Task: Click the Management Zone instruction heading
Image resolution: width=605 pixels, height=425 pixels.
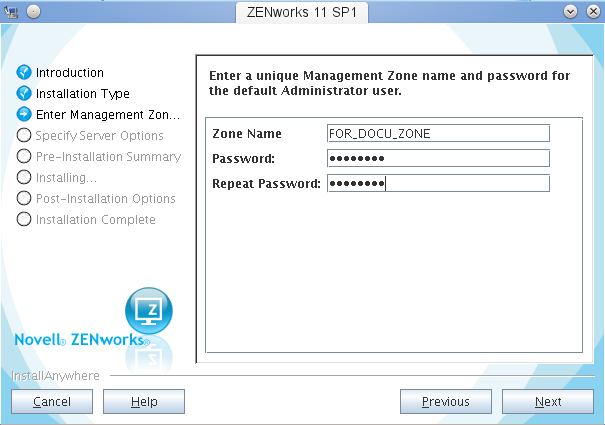Action: [x=389, y=83]
